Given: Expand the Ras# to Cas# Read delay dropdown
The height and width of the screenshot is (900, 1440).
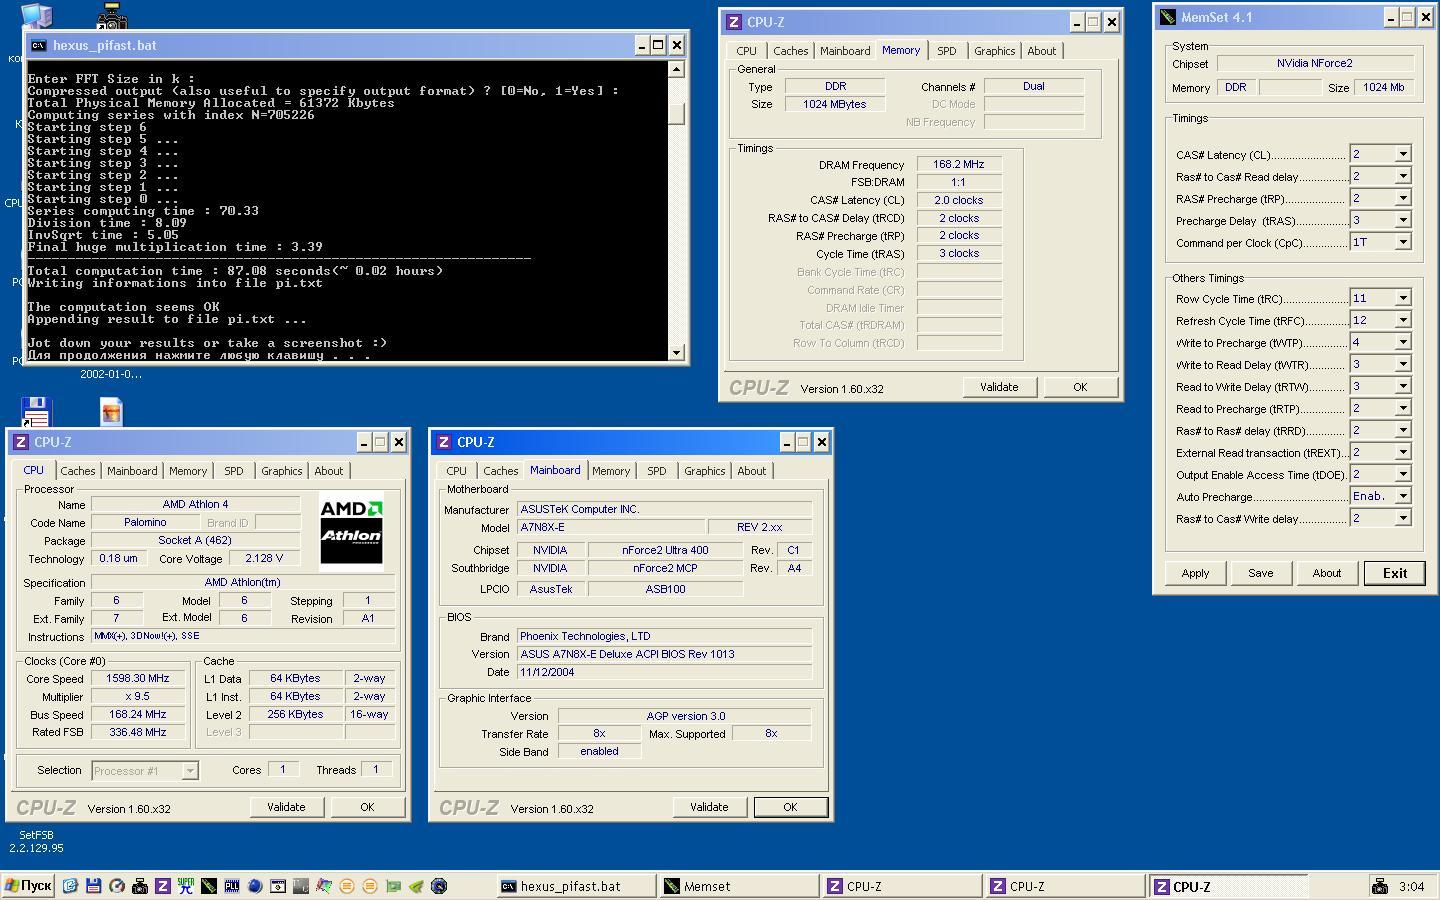Looking at the screenshot, I should pos(1403,176).
